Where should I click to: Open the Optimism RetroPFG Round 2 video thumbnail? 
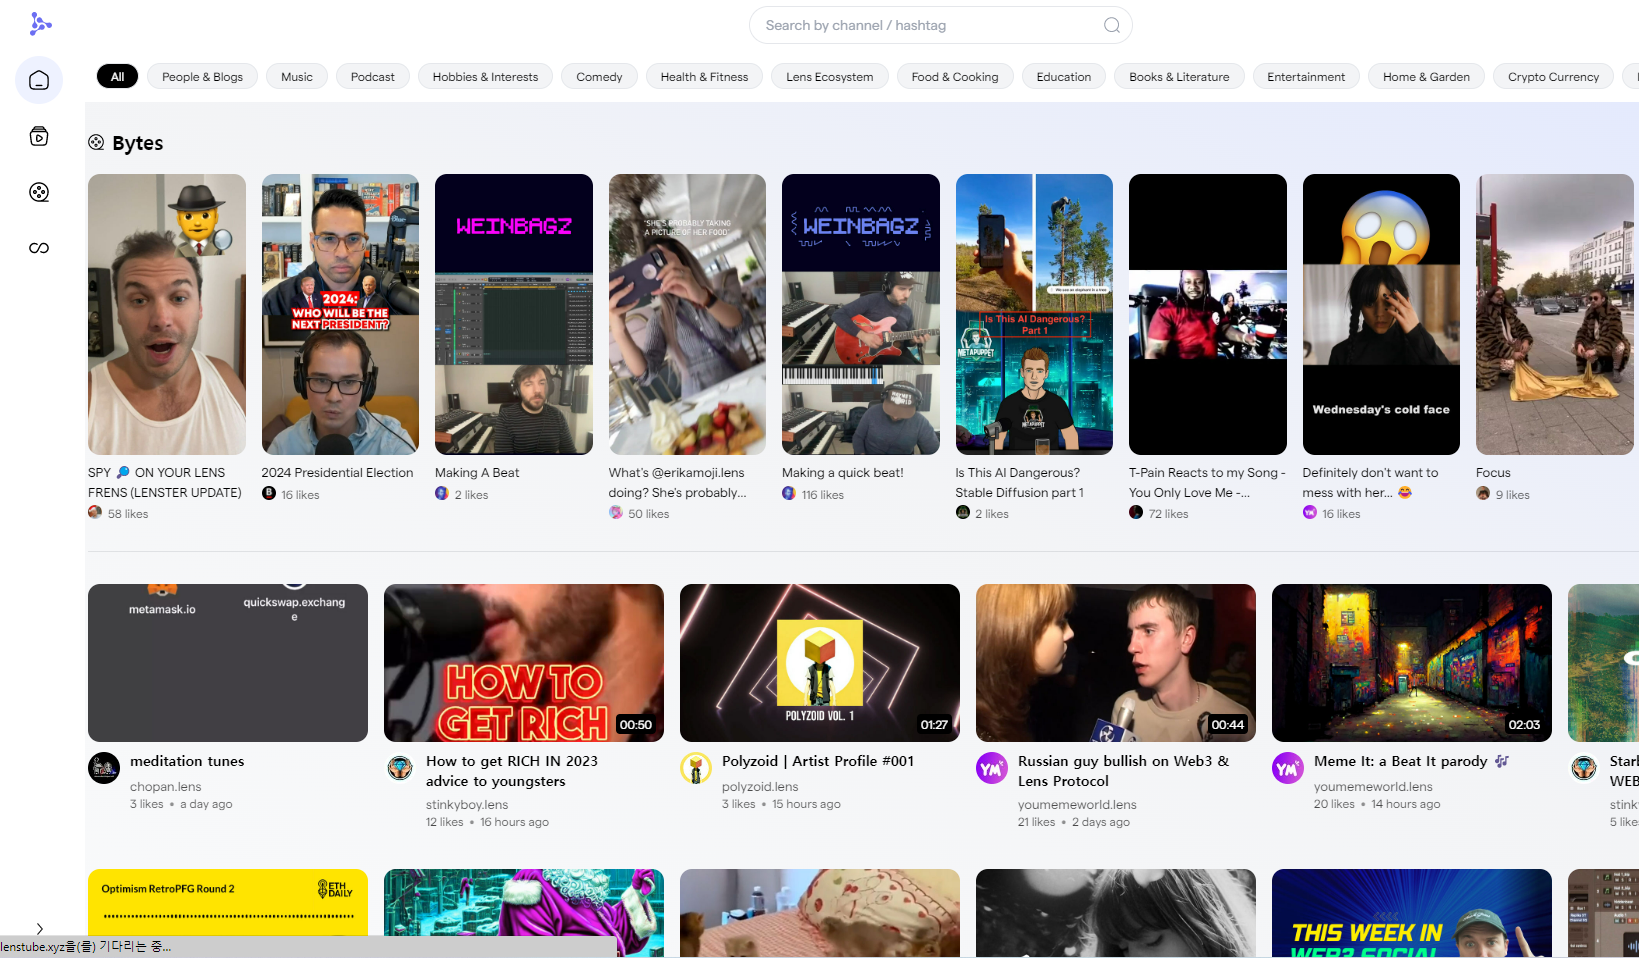[228, 913]
